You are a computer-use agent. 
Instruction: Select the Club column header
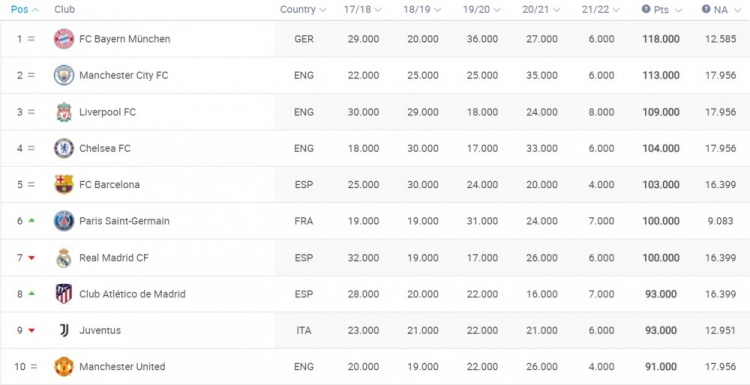65,10
